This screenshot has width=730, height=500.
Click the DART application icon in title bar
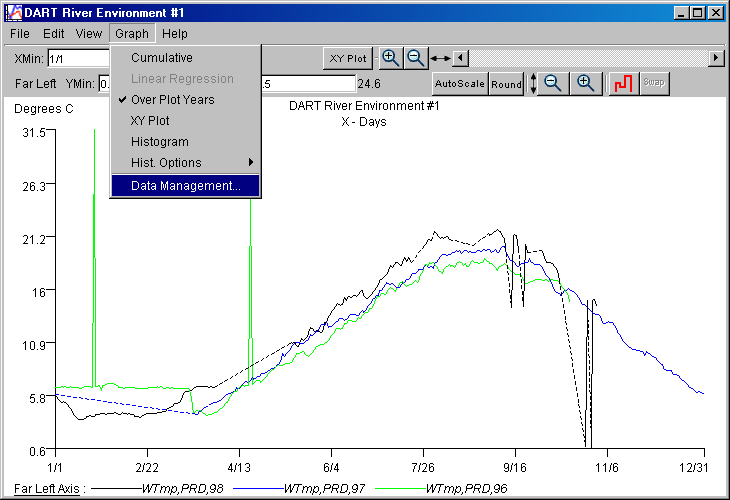pyautogui.click(x=12, y=13)
